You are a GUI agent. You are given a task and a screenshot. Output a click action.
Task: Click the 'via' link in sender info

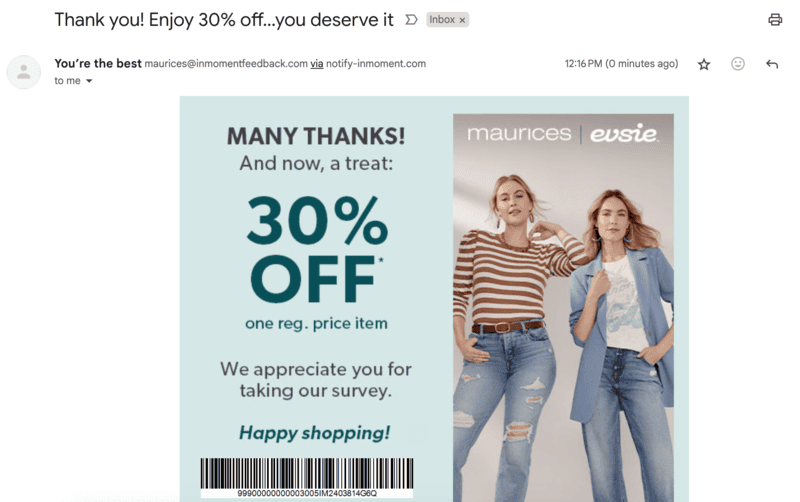317,64
